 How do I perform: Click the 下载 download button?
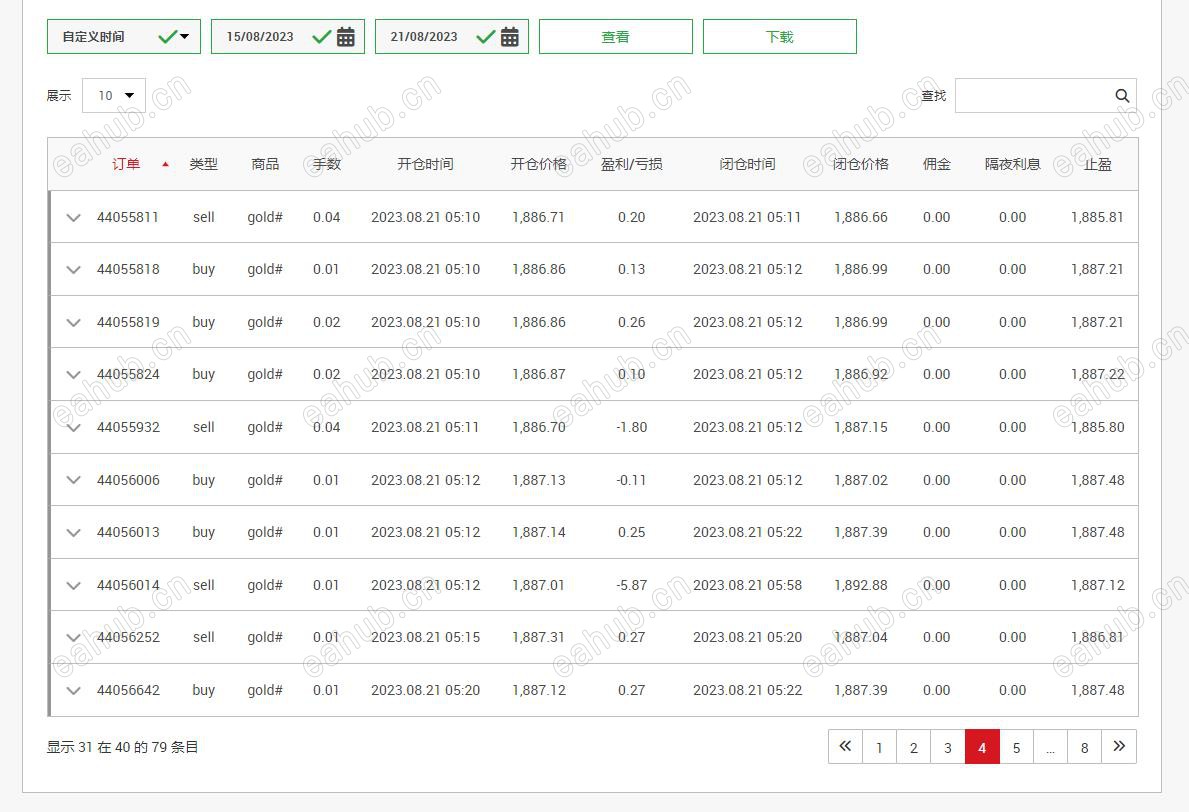[x=780, y=36]
